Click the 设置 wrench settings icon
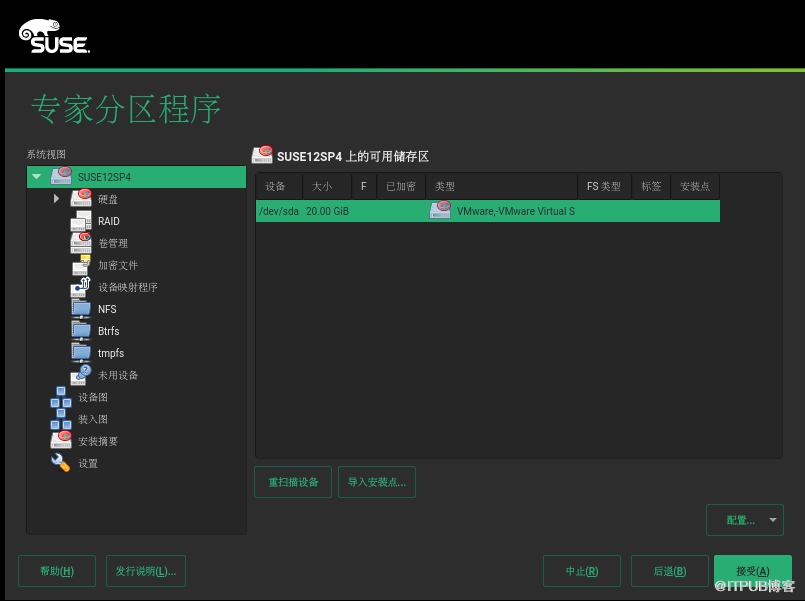 (x=61, y=462)
